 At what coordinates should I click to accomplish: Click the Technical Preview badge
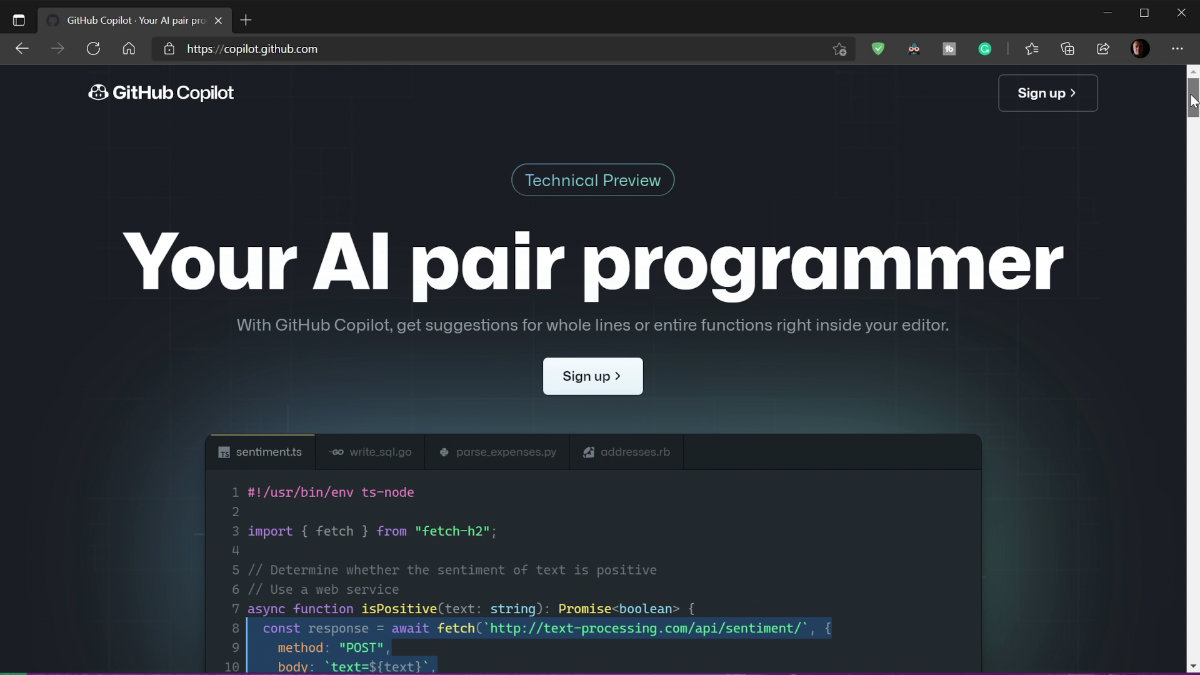tap(592, 180)
